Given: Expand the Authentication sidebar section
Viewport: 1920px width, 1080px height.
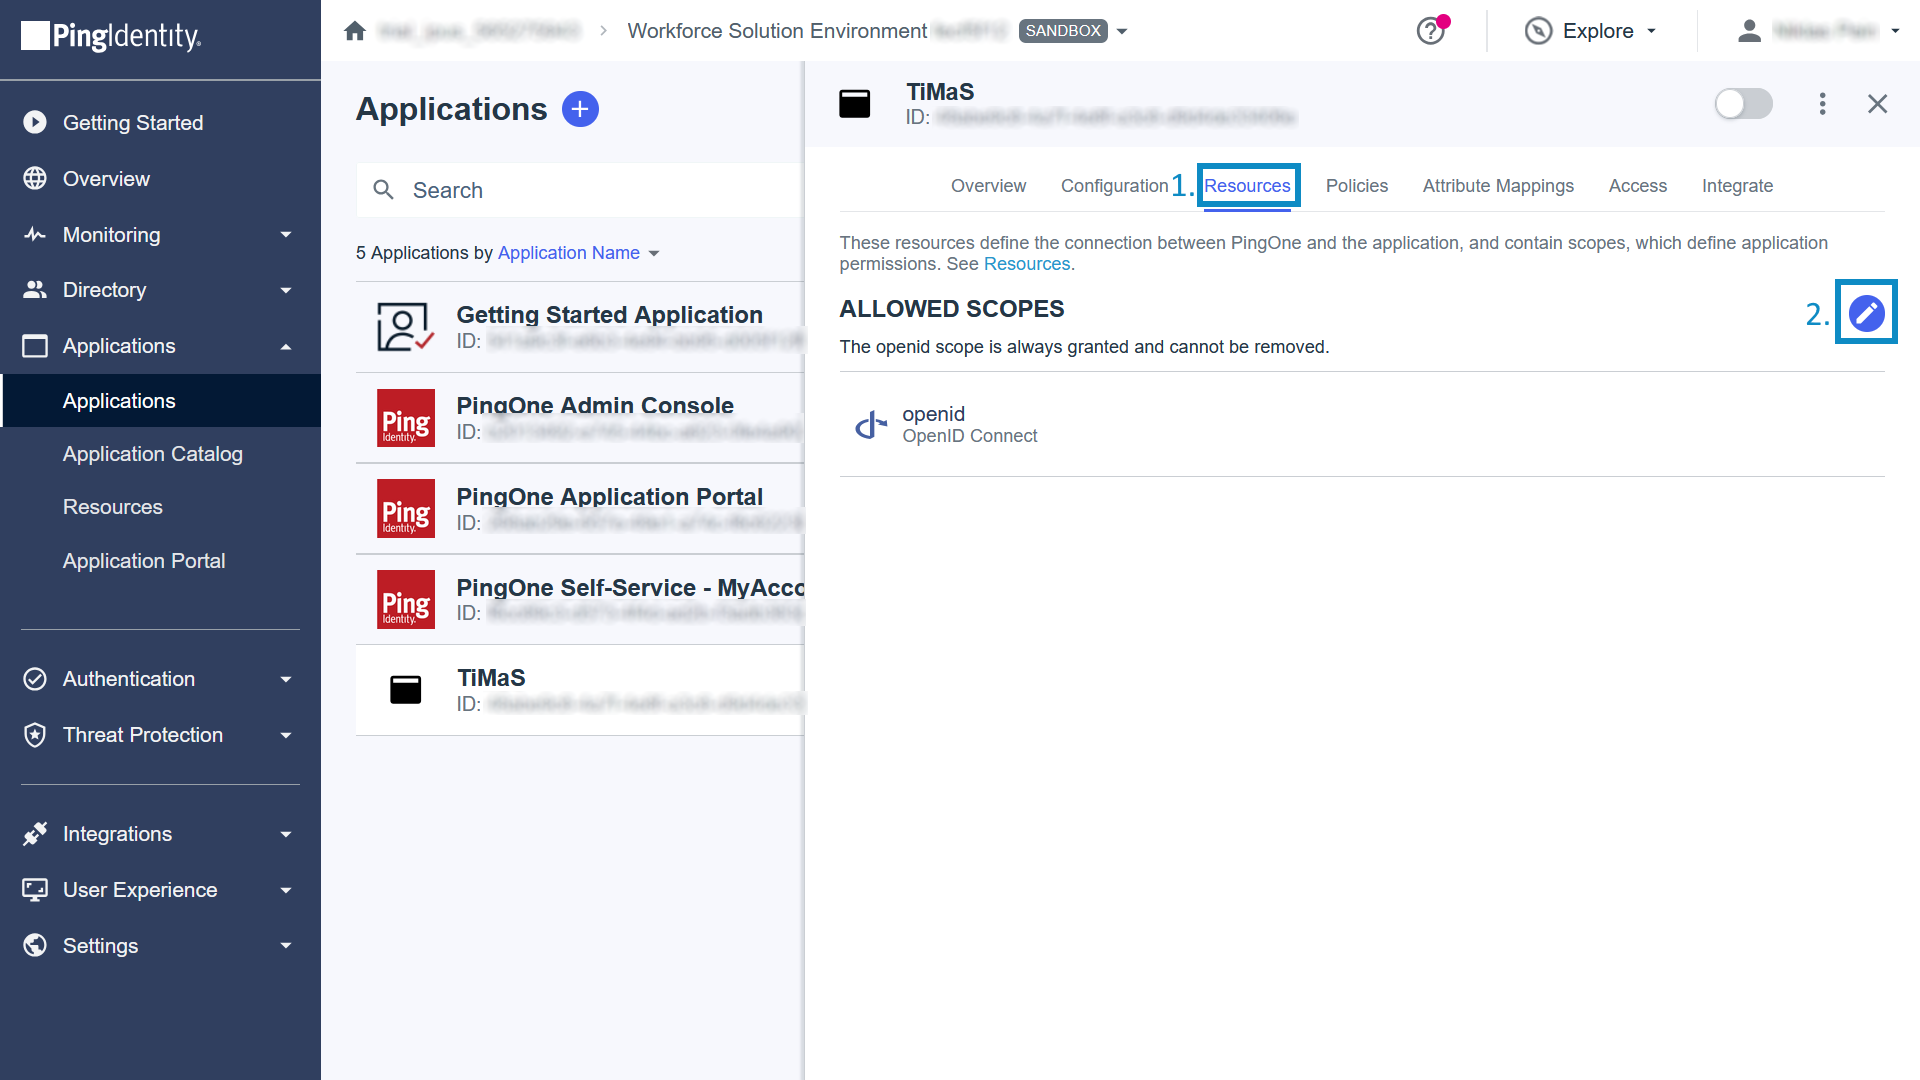Looking at the screenshot, I should [286, 680].
